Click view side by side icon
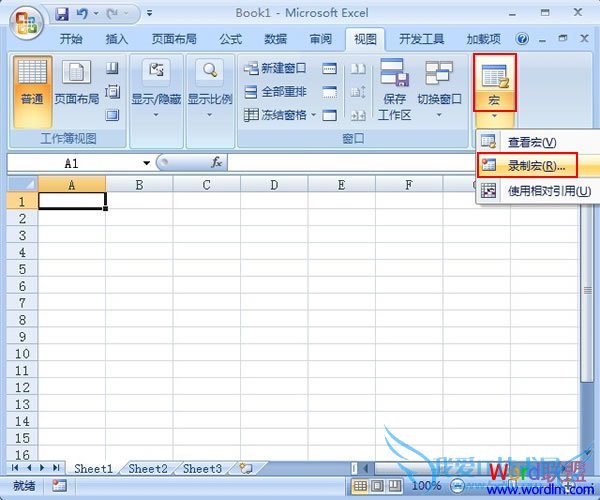Viewport: 600px width, 500px height. coord(358,69)
